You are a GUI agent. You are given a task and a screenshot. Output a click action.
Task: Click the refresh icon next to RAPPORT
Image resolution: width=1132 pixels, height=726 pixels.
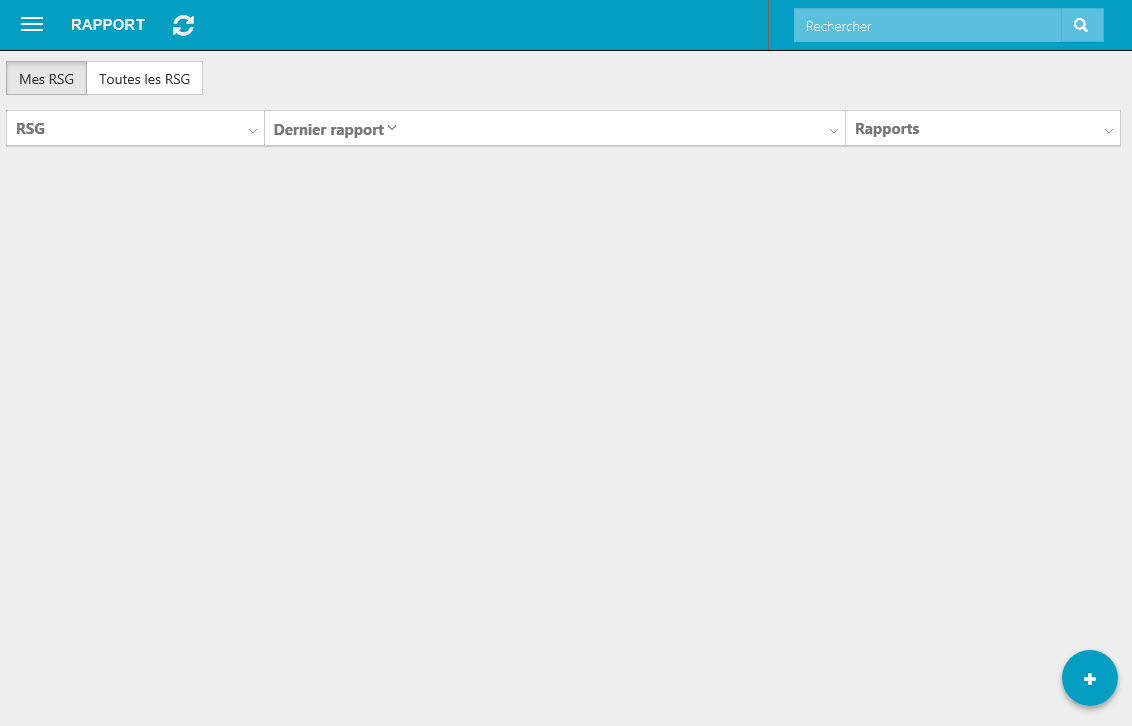point(183,25)
